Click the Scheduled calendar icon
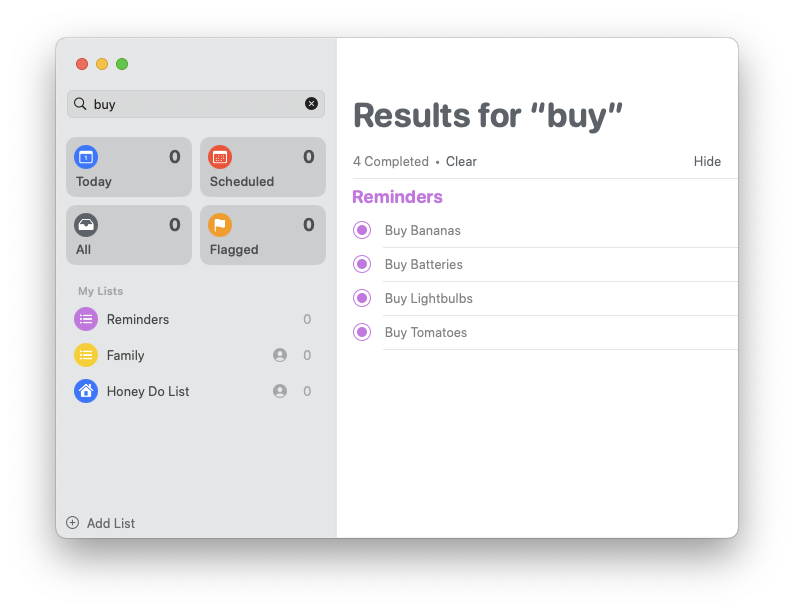794x612 pixels. click(220, 157)
